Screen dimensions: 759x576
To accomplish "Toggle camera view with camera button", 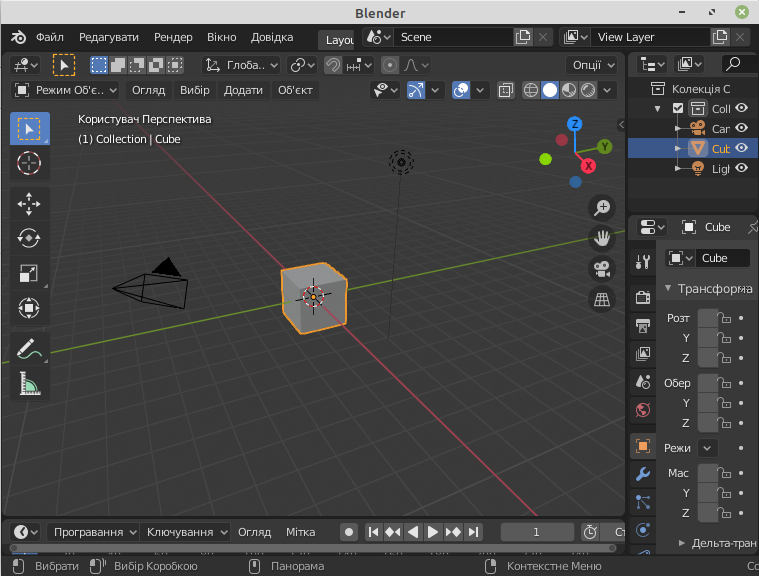I will pos(602,269).
